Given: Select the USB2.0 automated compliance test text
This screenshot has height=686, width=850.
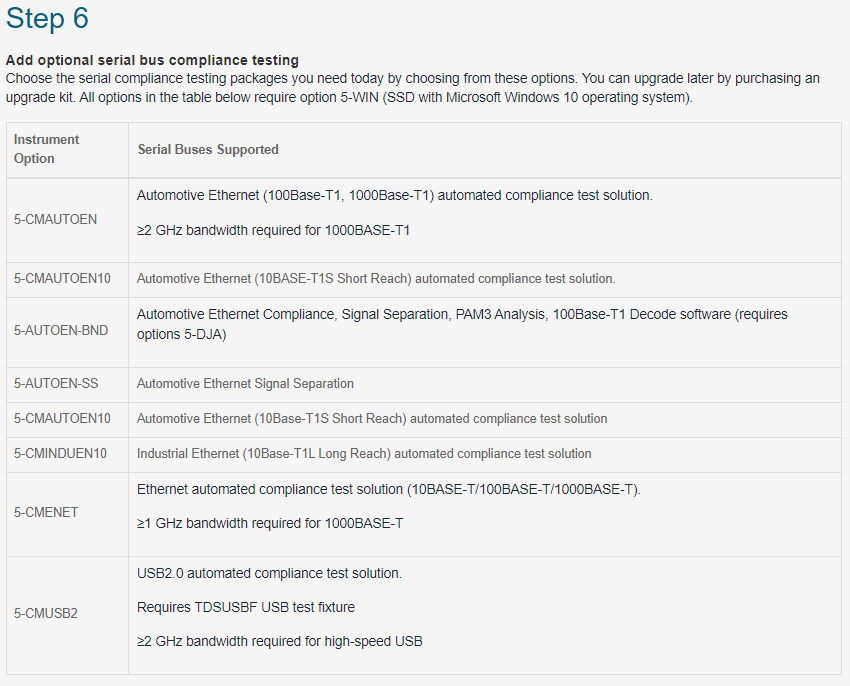Looking at the screenshot, I should point(269,573).
